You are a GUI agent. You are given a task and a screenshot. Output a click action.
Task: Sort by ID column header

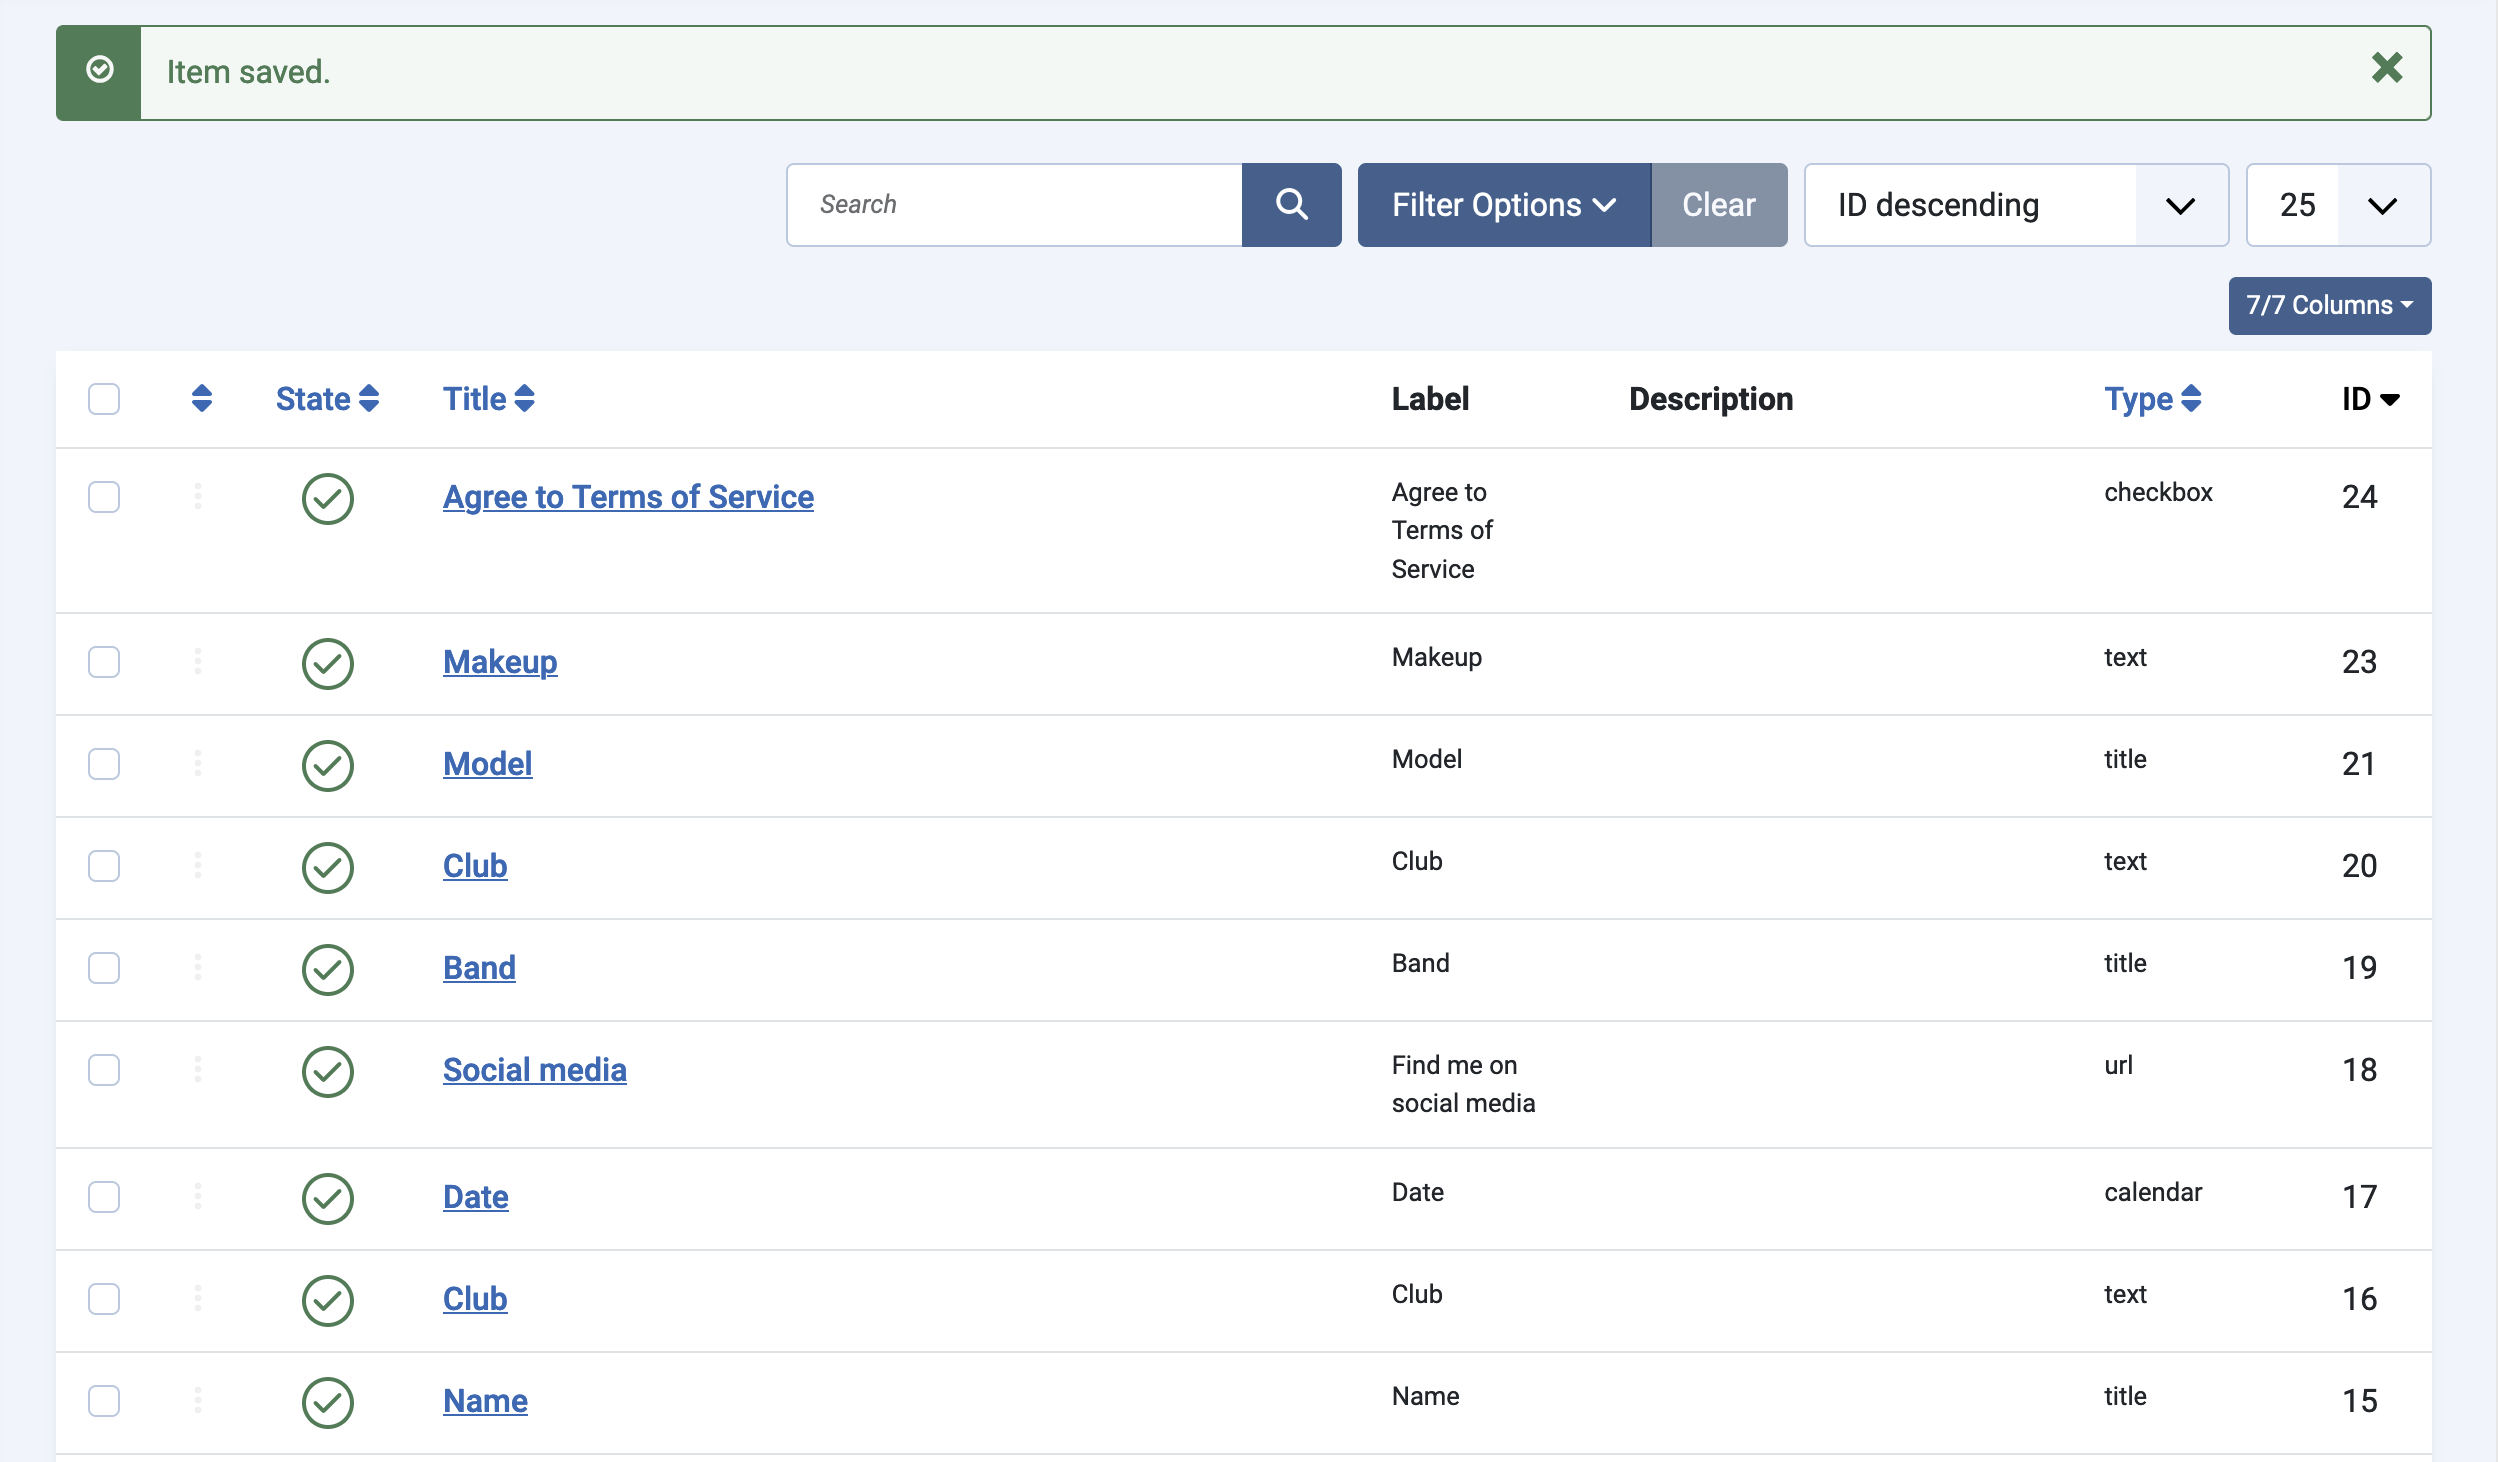[2369, 399]
